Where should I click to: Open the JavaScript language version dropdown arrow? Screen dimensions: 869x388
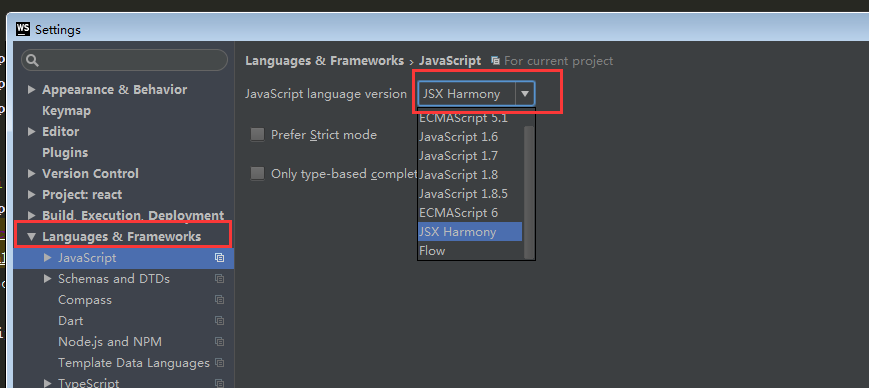pos(525,94)
